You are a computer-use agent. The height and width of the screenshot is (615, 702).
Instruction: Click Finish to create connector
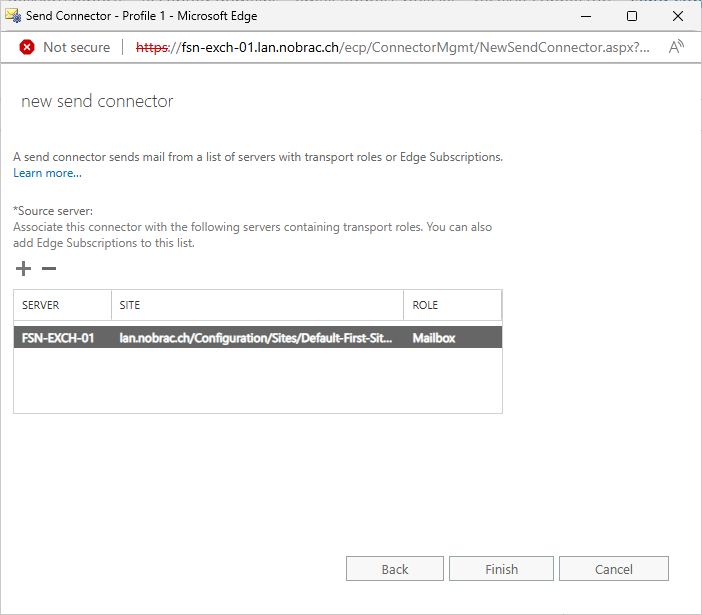[501, 569]
